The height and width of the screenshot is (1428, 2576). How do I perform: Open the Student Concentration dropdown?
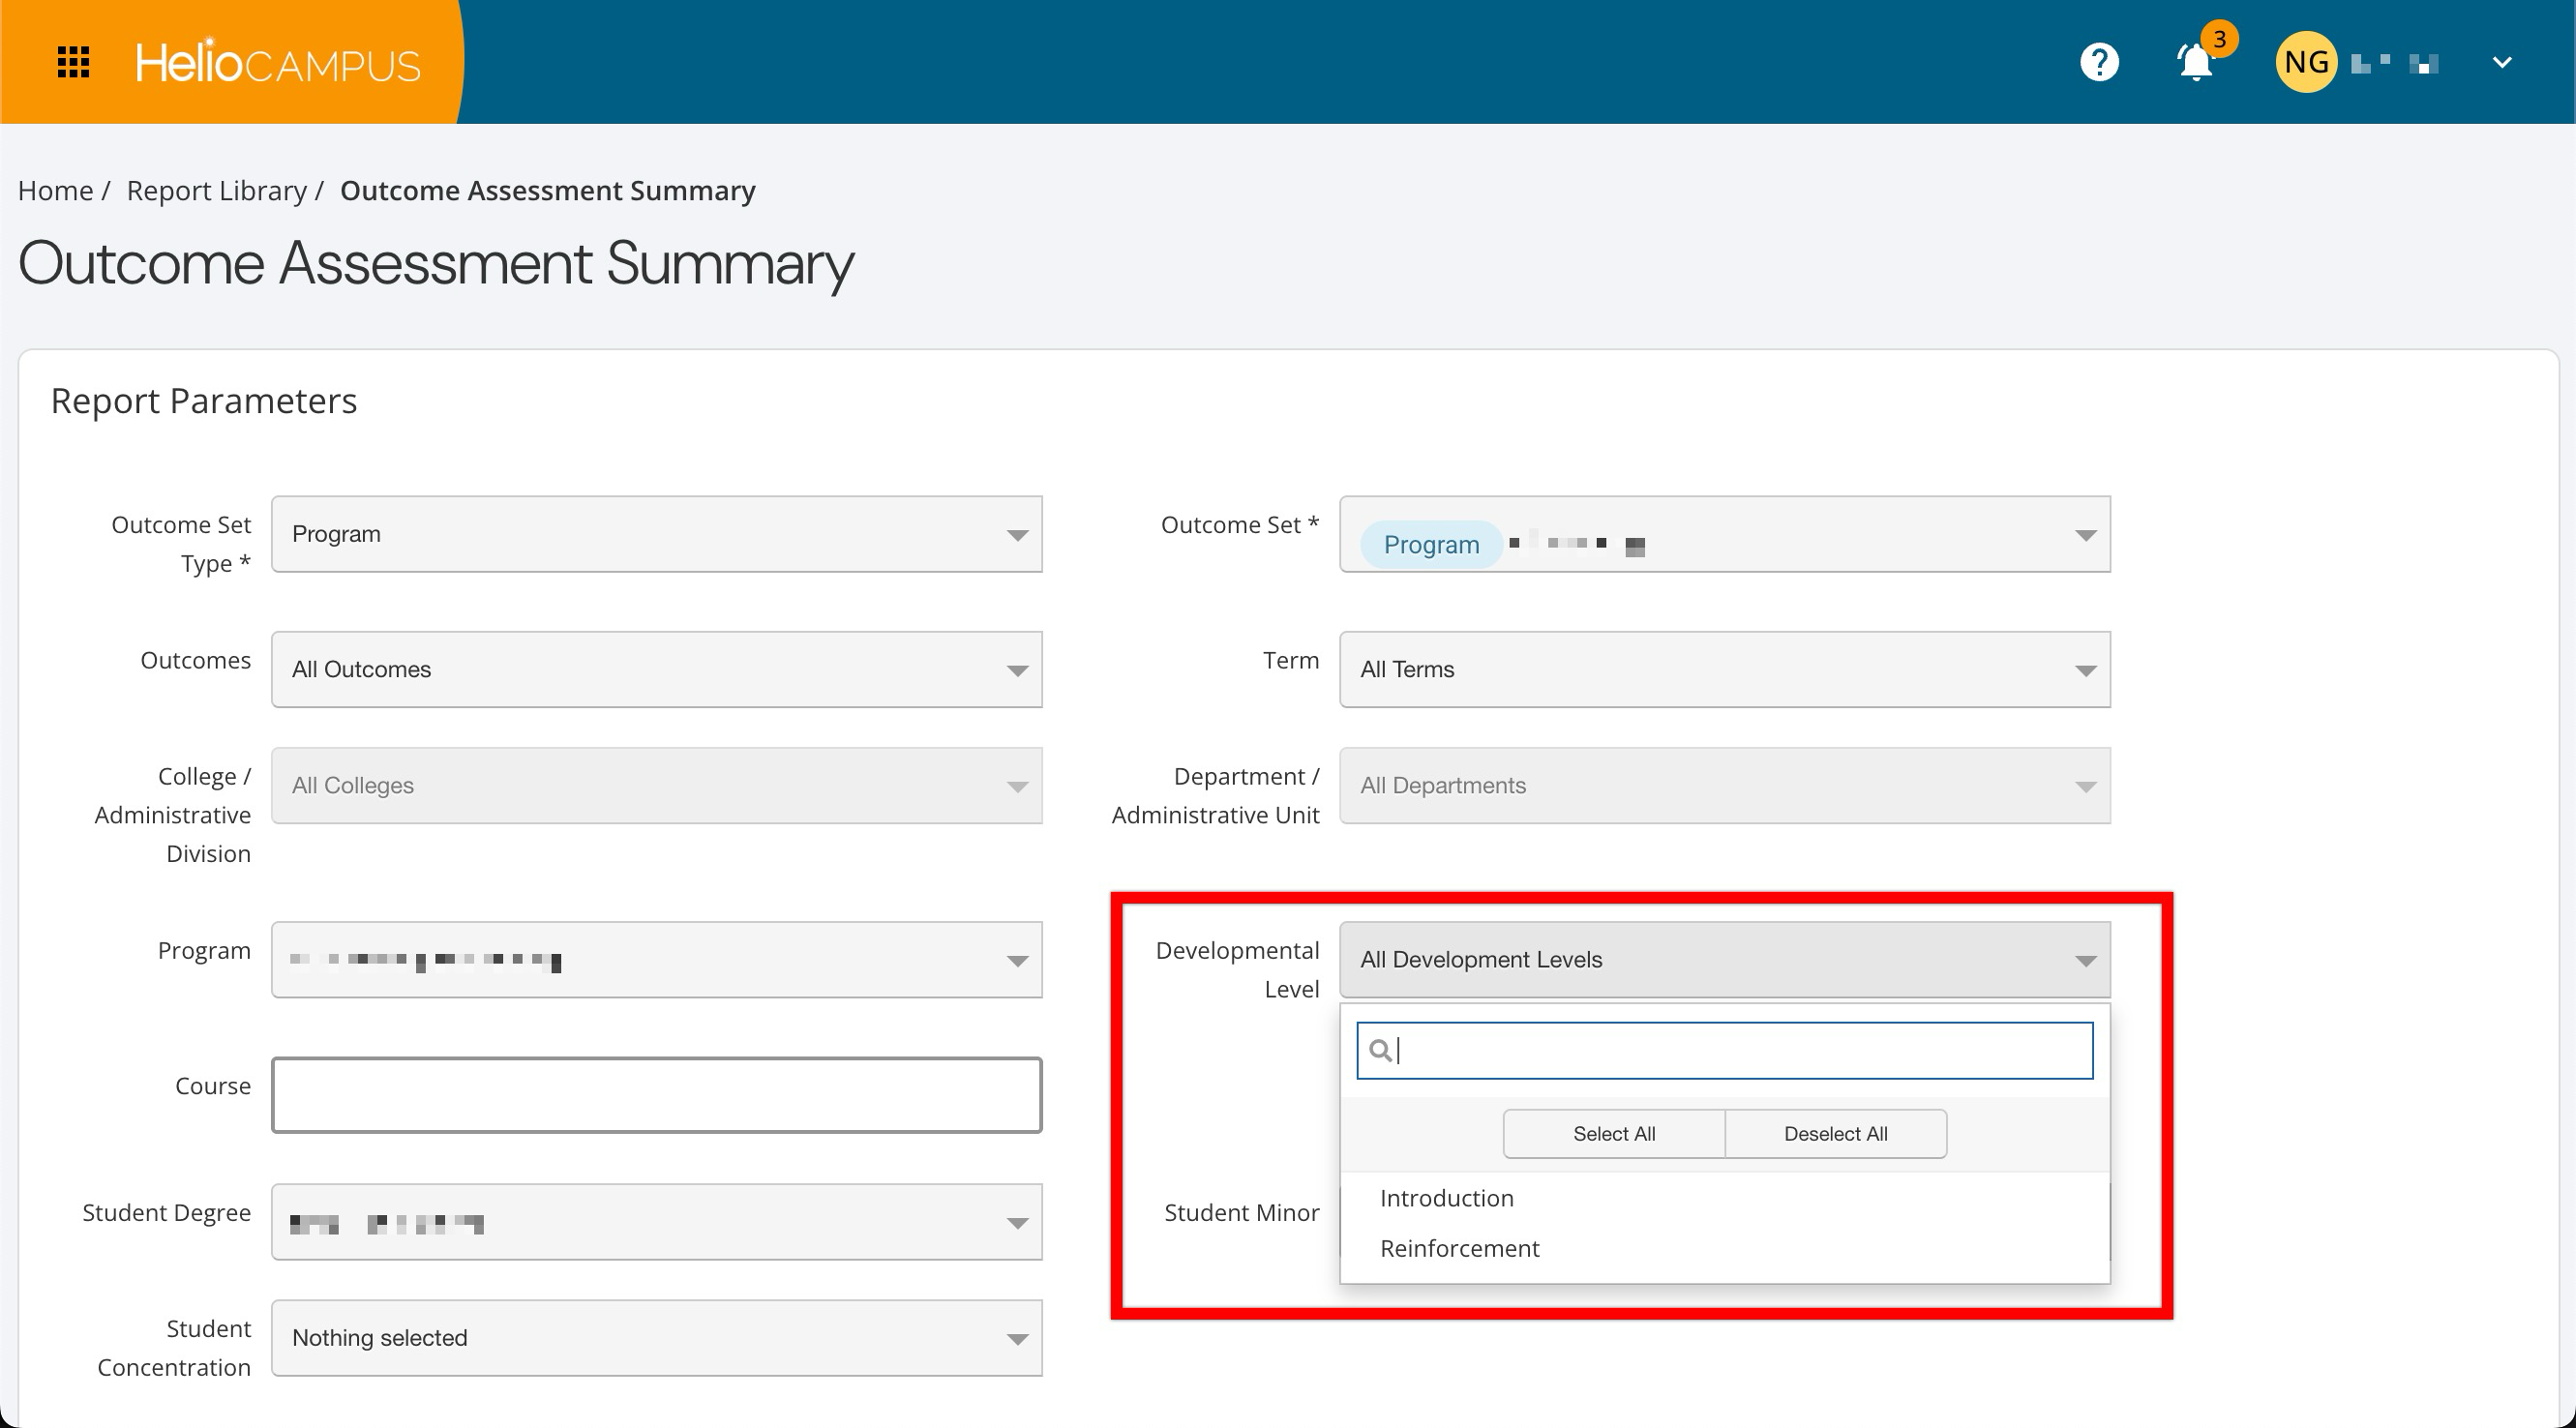656,1337
